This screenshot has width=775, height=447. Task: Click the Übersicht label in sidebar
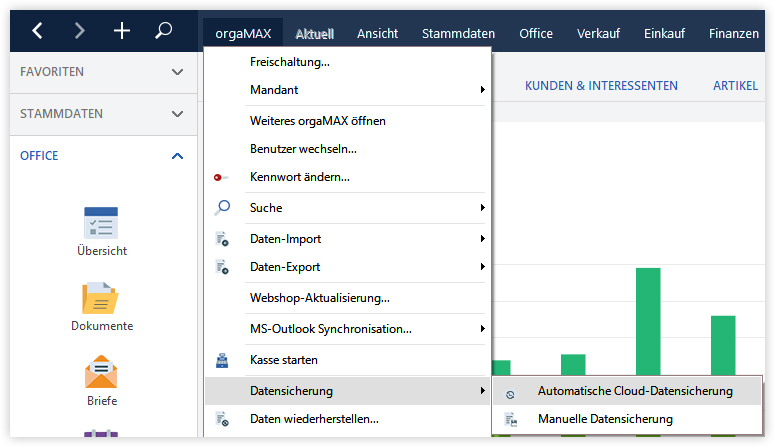(x=102, y=251)
